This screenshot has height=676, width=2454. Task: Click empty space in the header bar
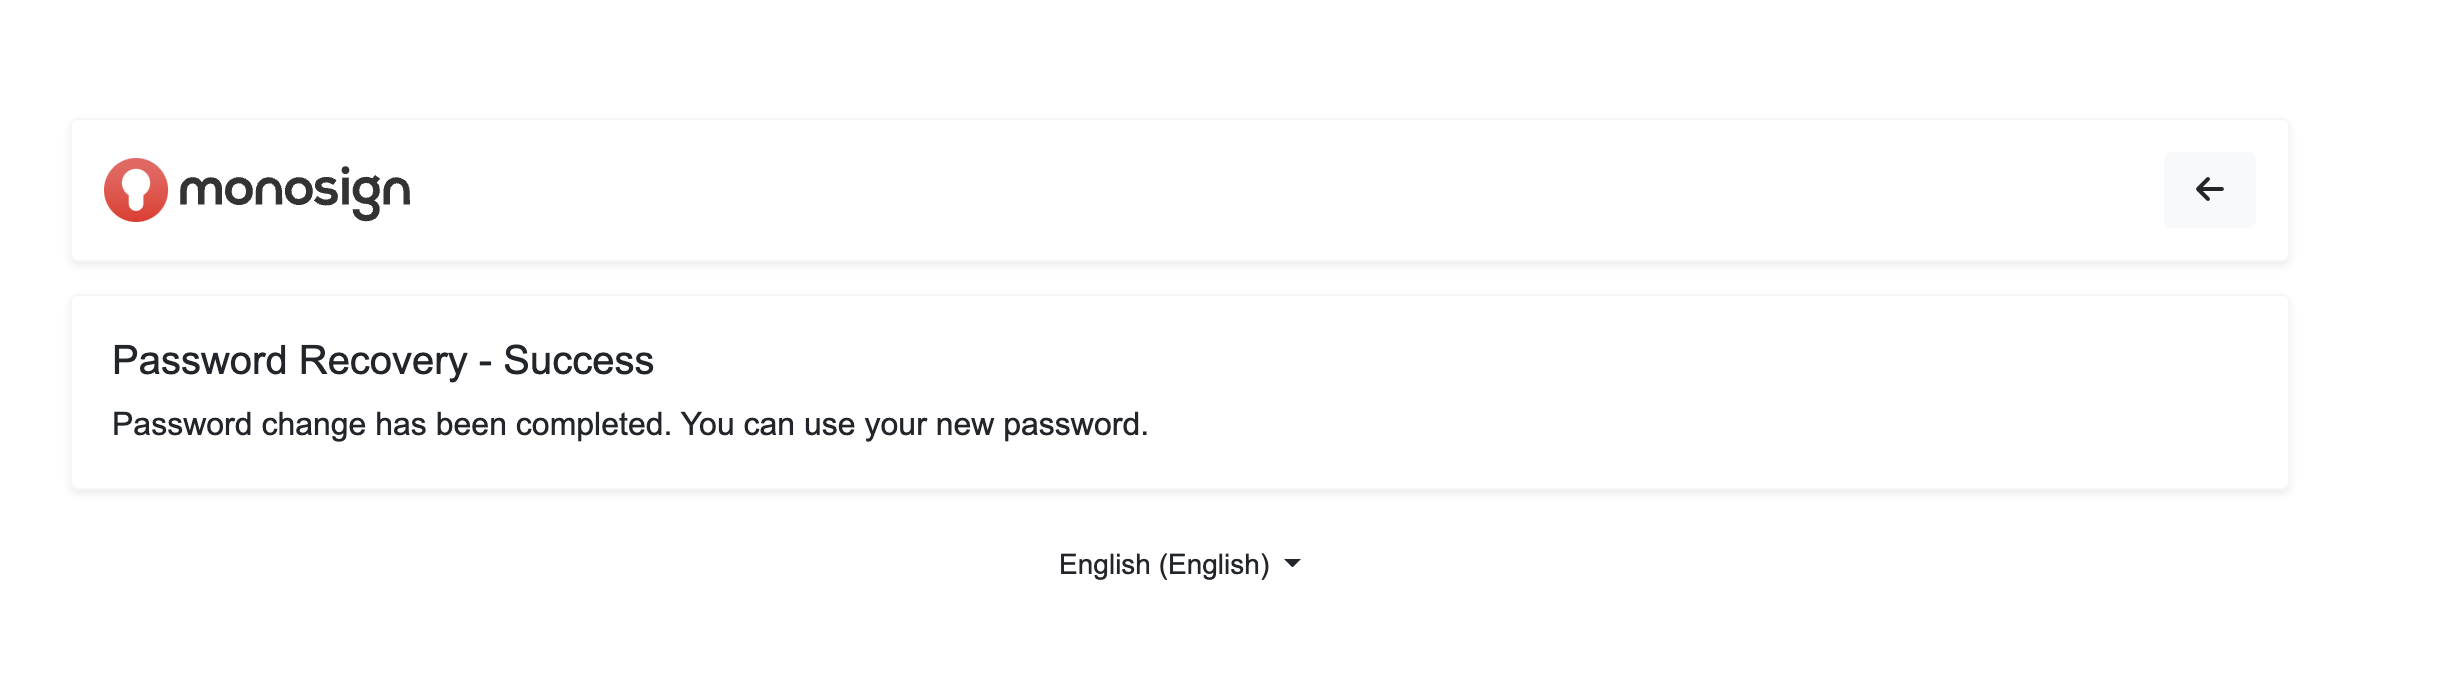1200,190
